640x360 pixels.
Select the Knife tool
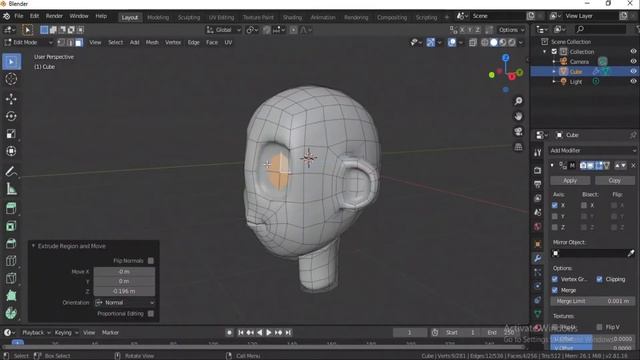11,278
